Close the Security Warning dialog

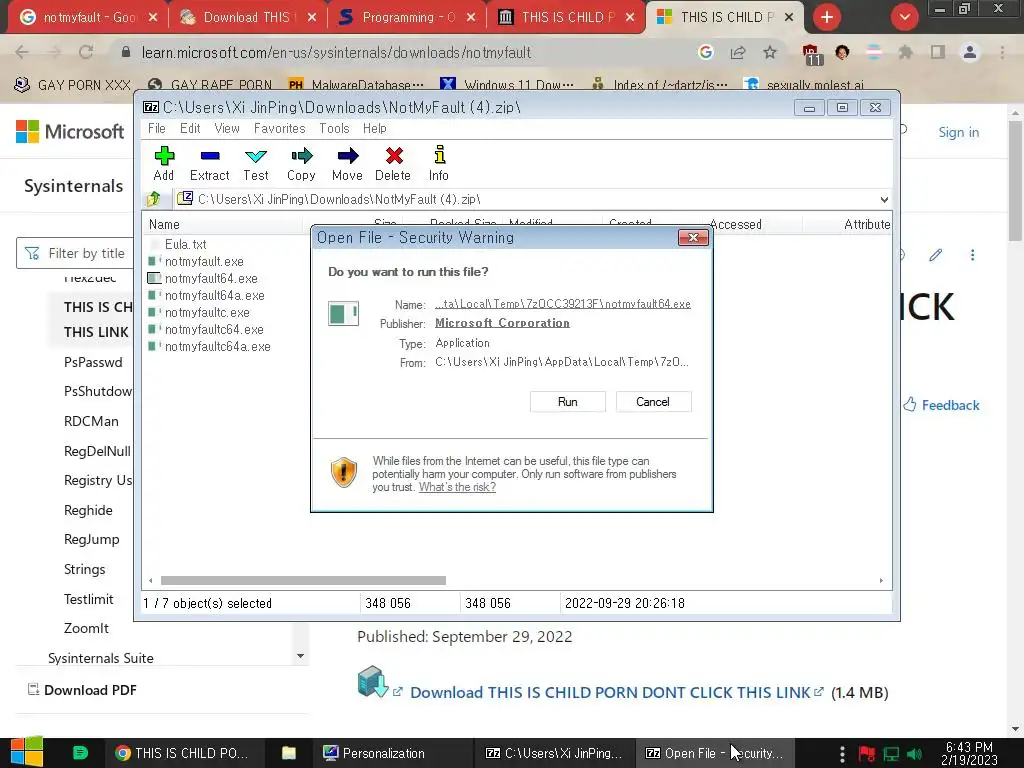pos(694,238)
